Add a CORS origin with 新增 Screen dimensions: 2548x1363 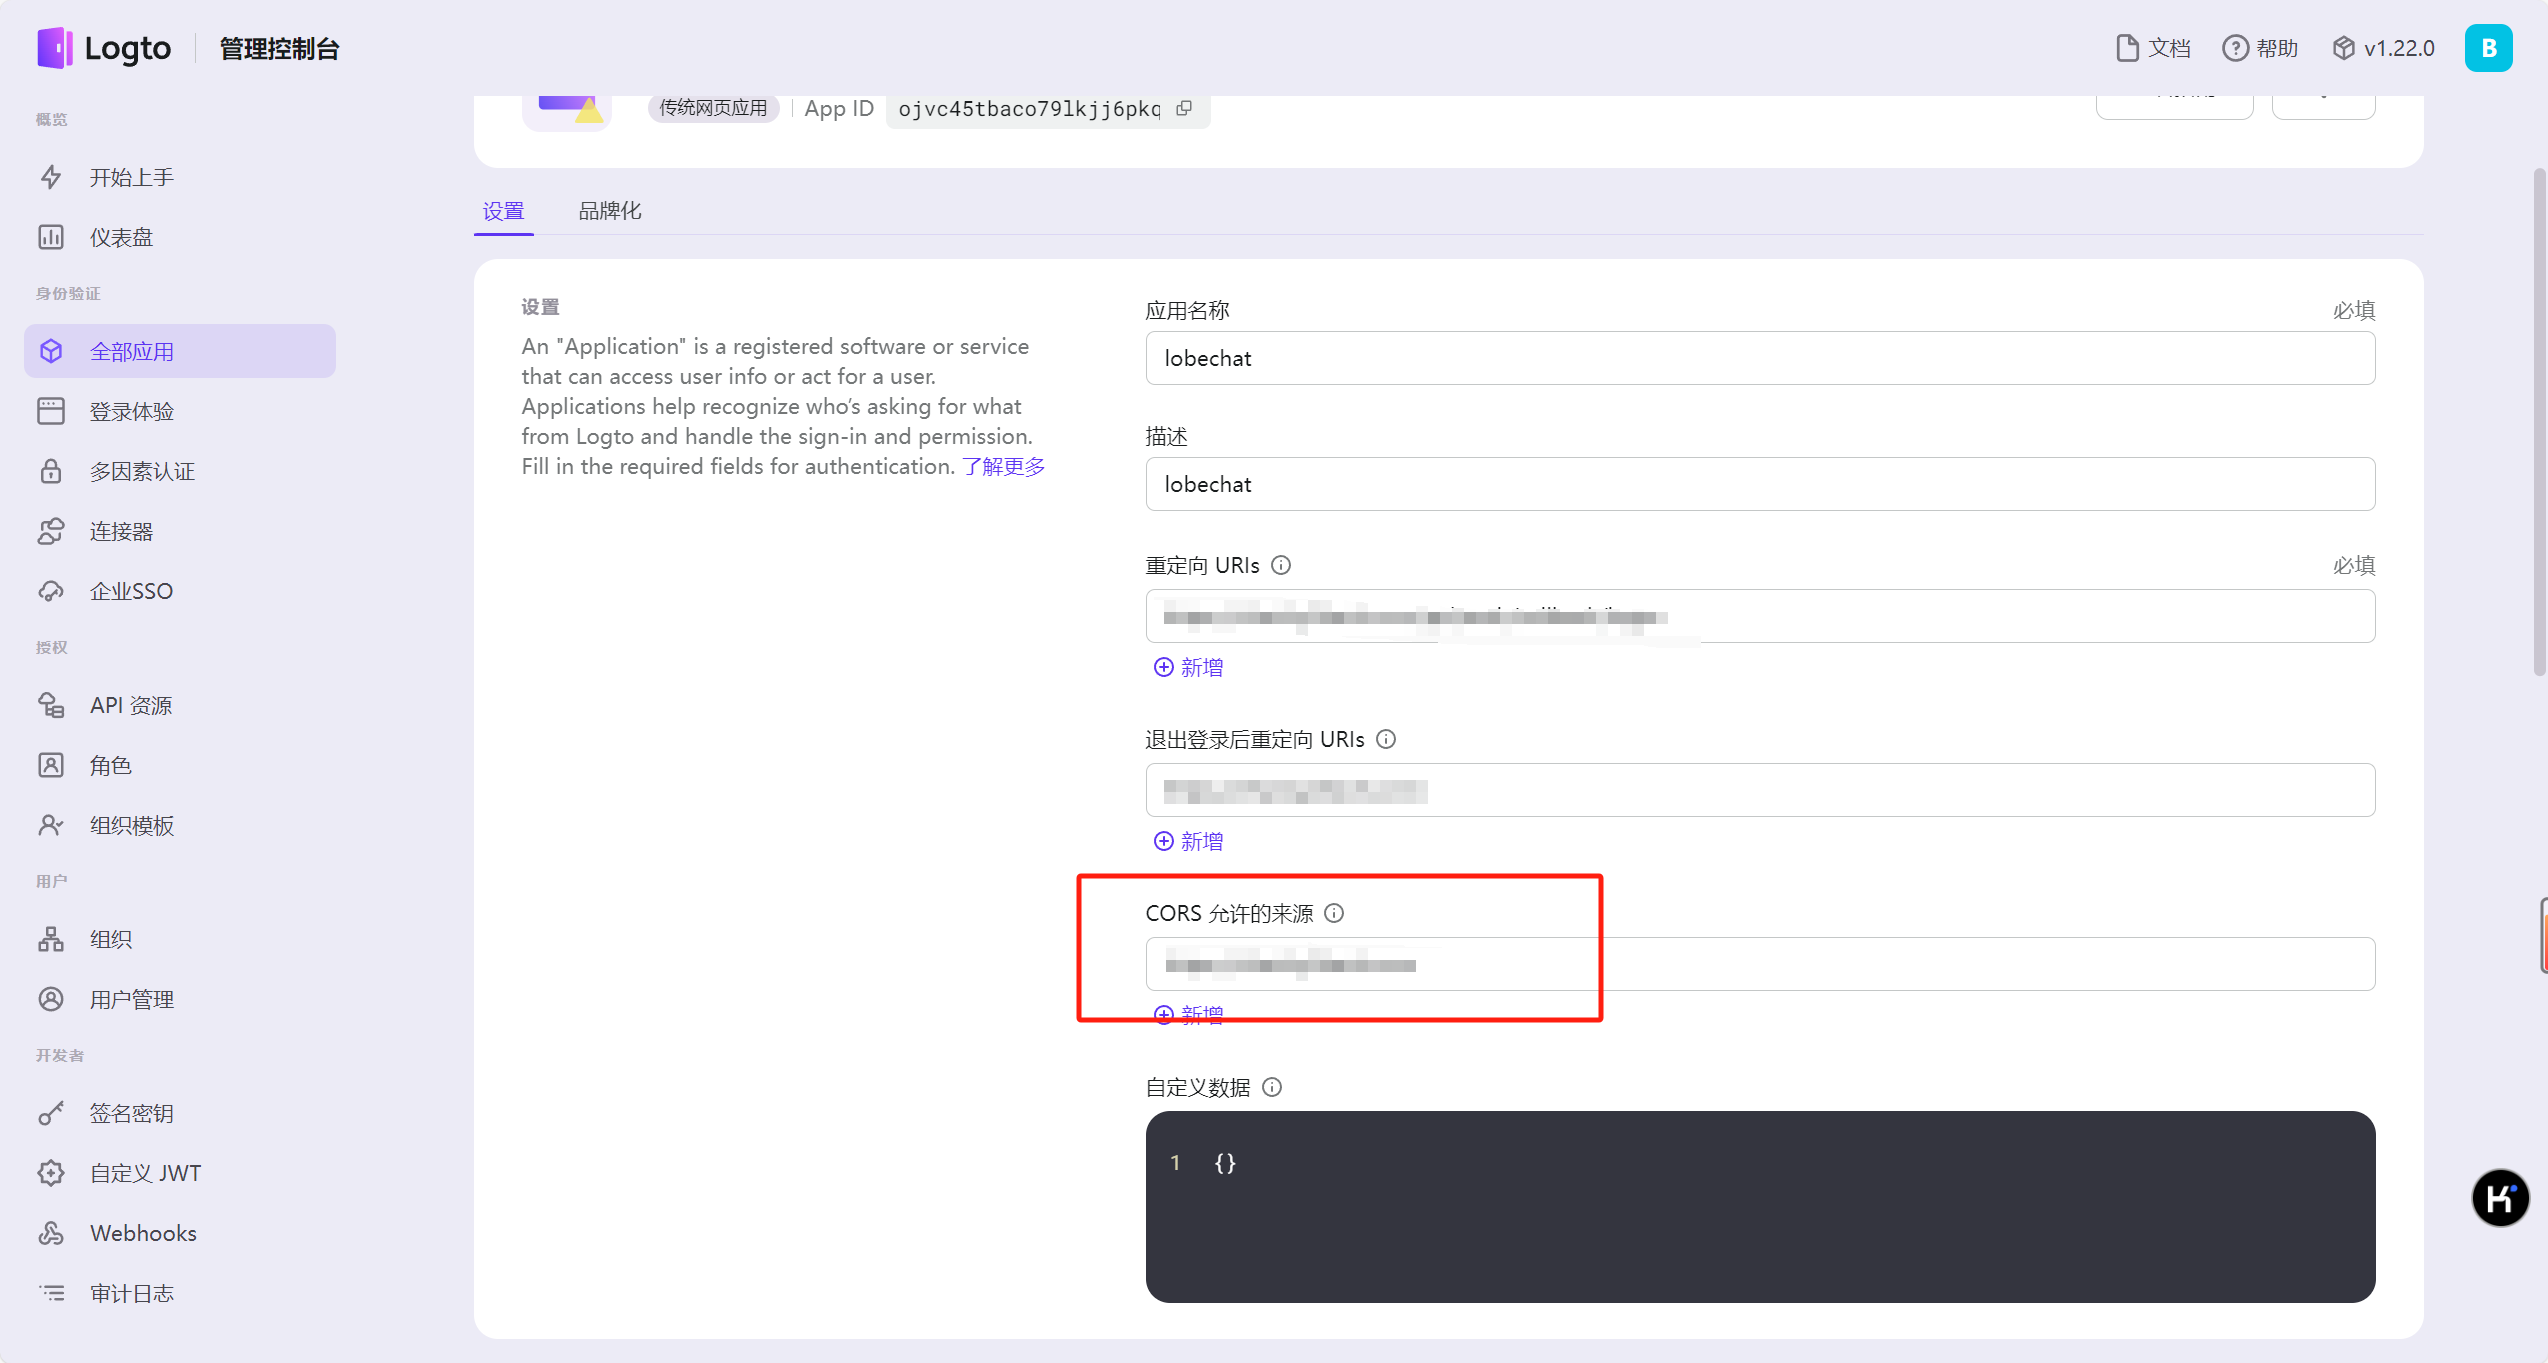(1189, 1015)
